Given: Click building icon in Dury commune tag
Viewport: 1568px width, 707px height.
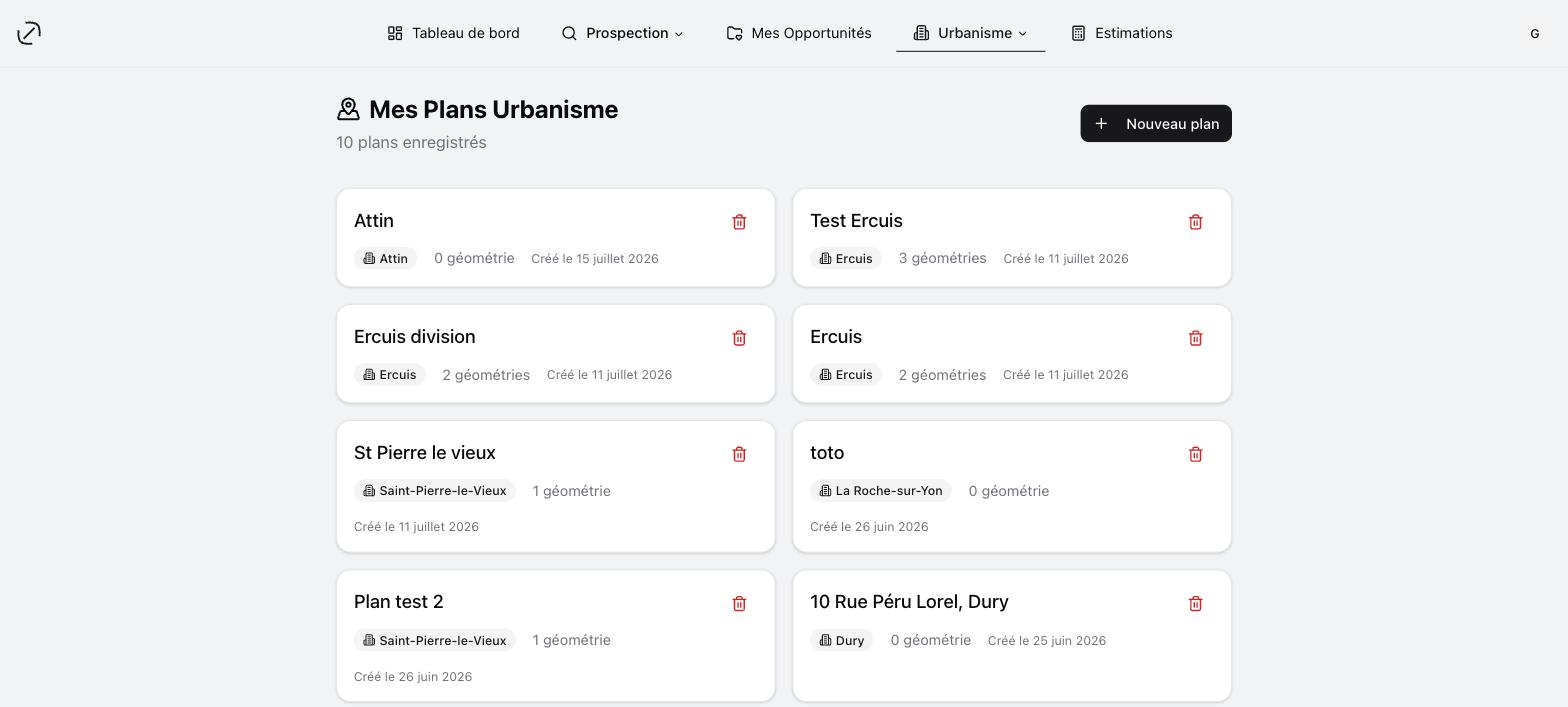Looking at the screenshot, I should [825, 640].
